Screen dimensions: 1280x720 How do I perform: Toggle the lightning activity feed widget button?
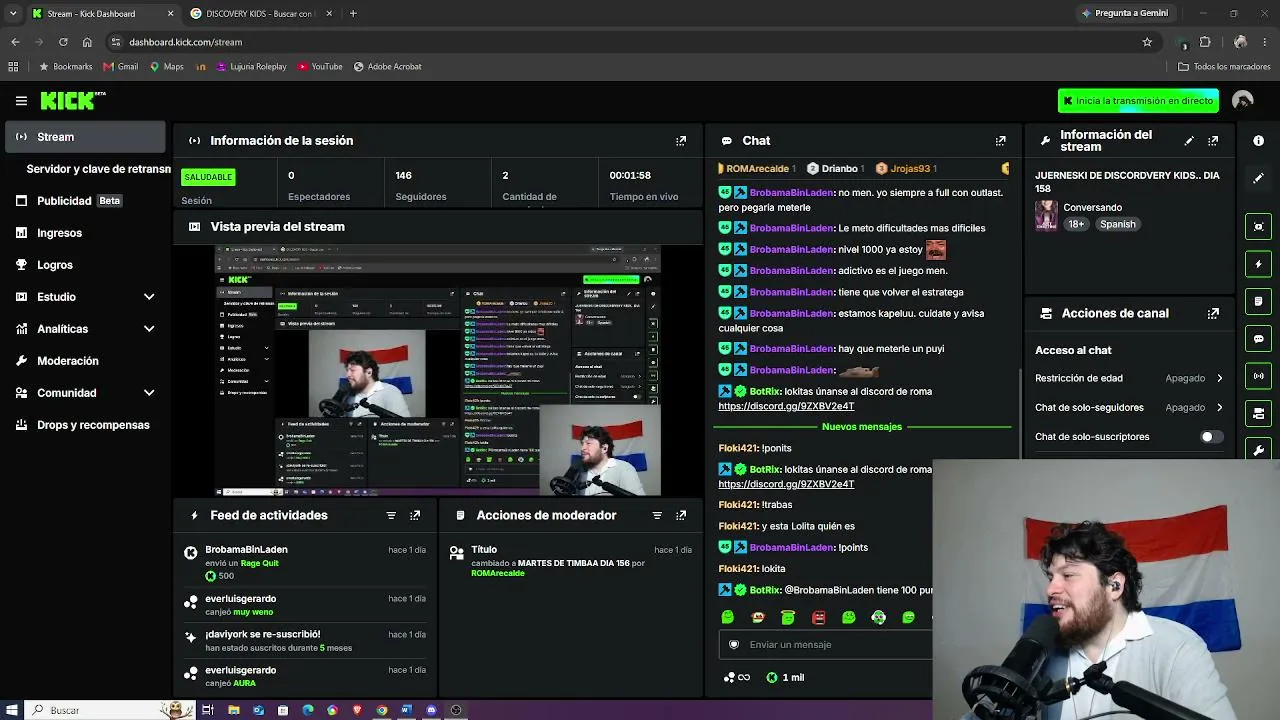(1258, 264)
